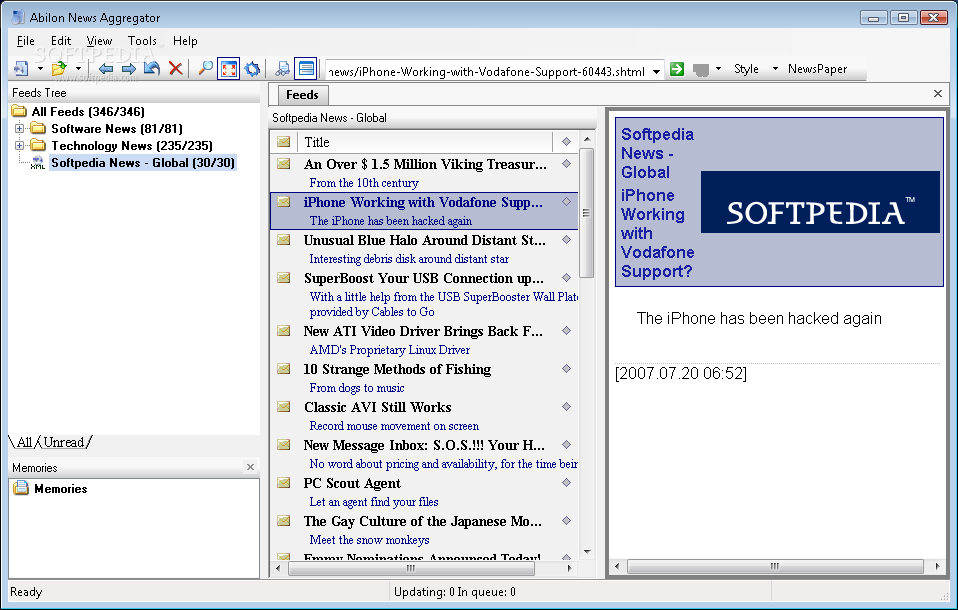Open the Style dropdown arrow
This screenshot has width=958, height=610.
775,69
